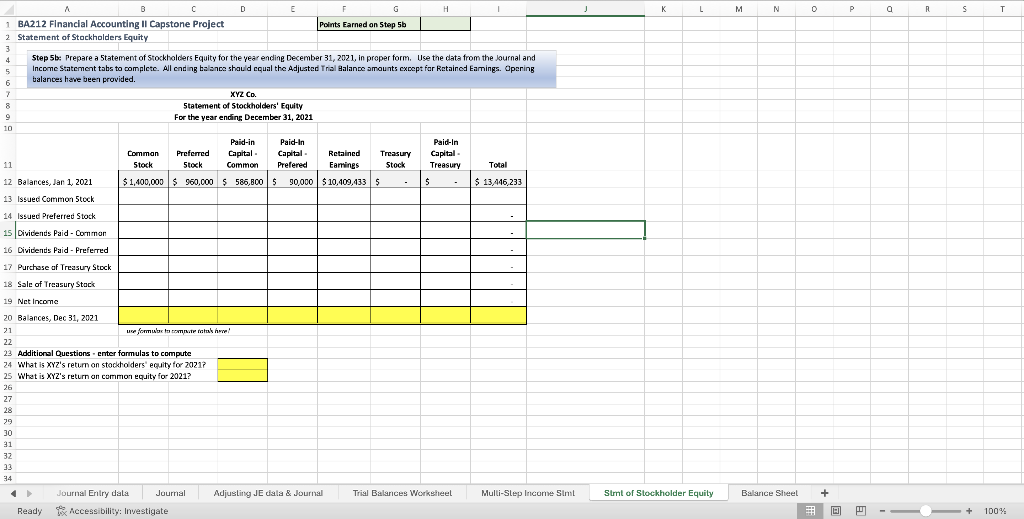Screen dimensions: 1024x519
Task: Switch to Normal view icon
Action: click(x=810, y=511)
